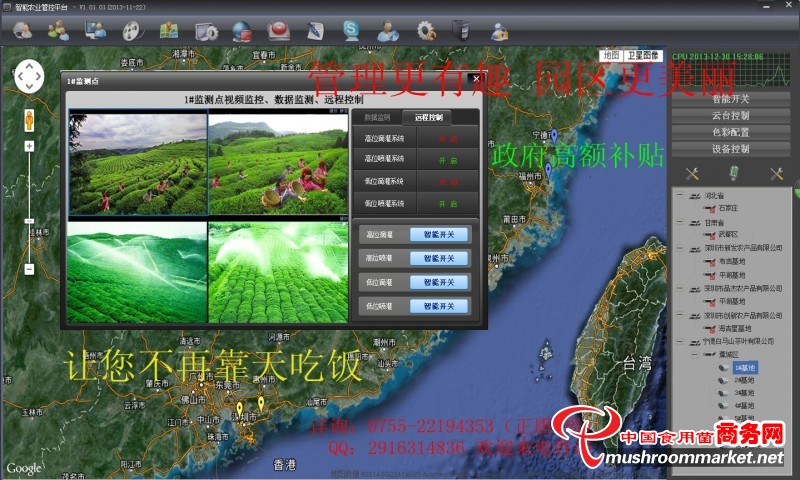This screenshot has width=800, height=480.
Task: Select 石家庄 in the device tree
Action: (x=728, y=208)
